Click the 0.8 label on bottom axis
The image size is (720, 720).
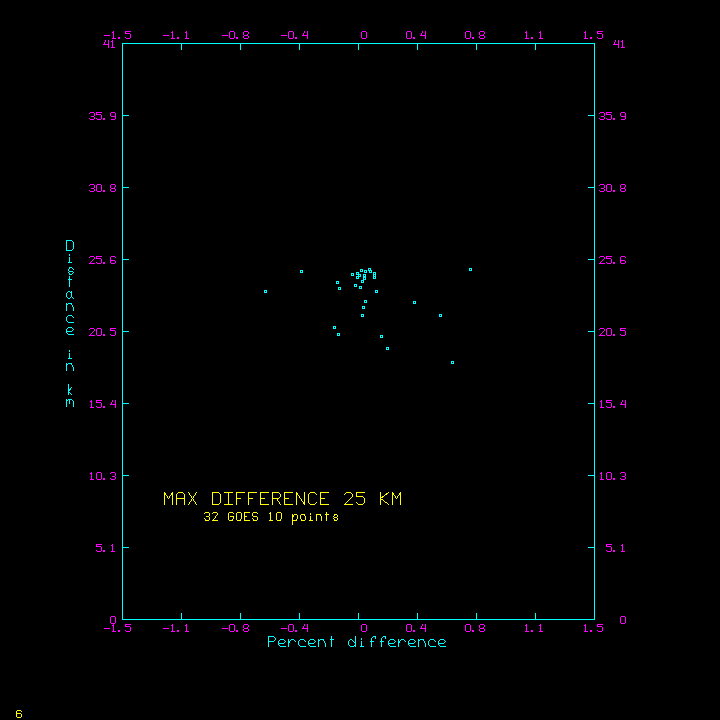tap(475, 628)
